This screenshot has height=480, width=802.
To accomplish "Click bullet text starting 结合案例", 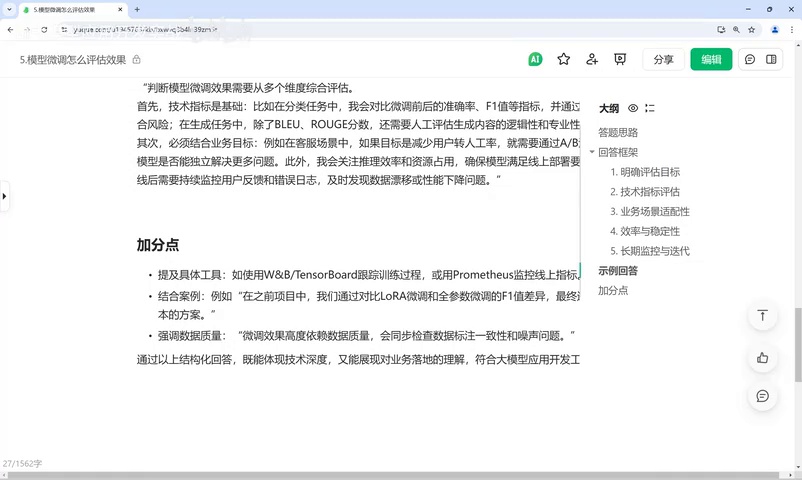I will tap(368, 304).
